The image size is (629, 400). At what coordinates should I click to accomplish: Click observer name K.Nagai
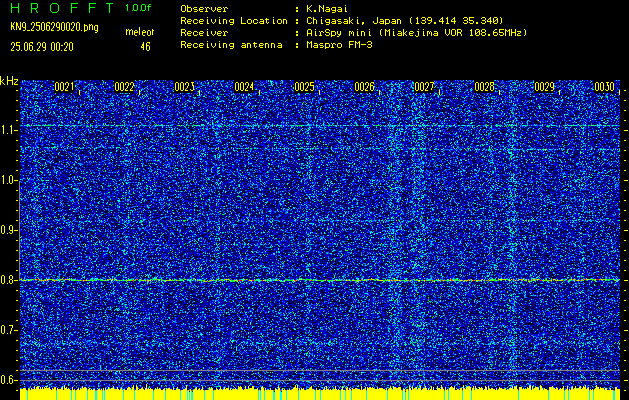pyautogui.click(x=326, y=9)
